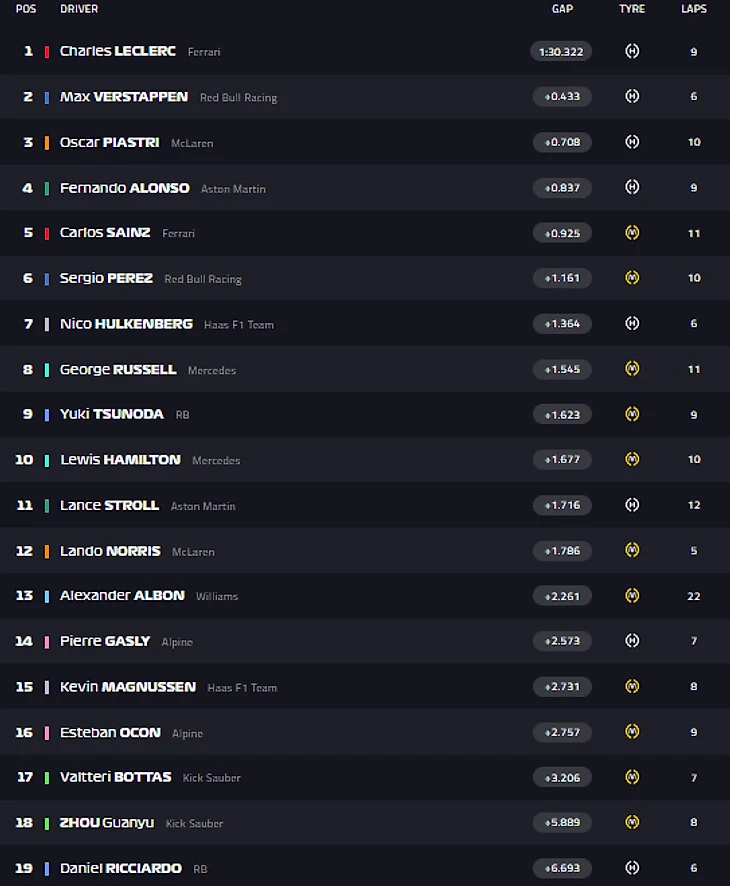Select Oscar Piastri's driver name
This screenshot has height=886, width=730.
tap(109, 142)
